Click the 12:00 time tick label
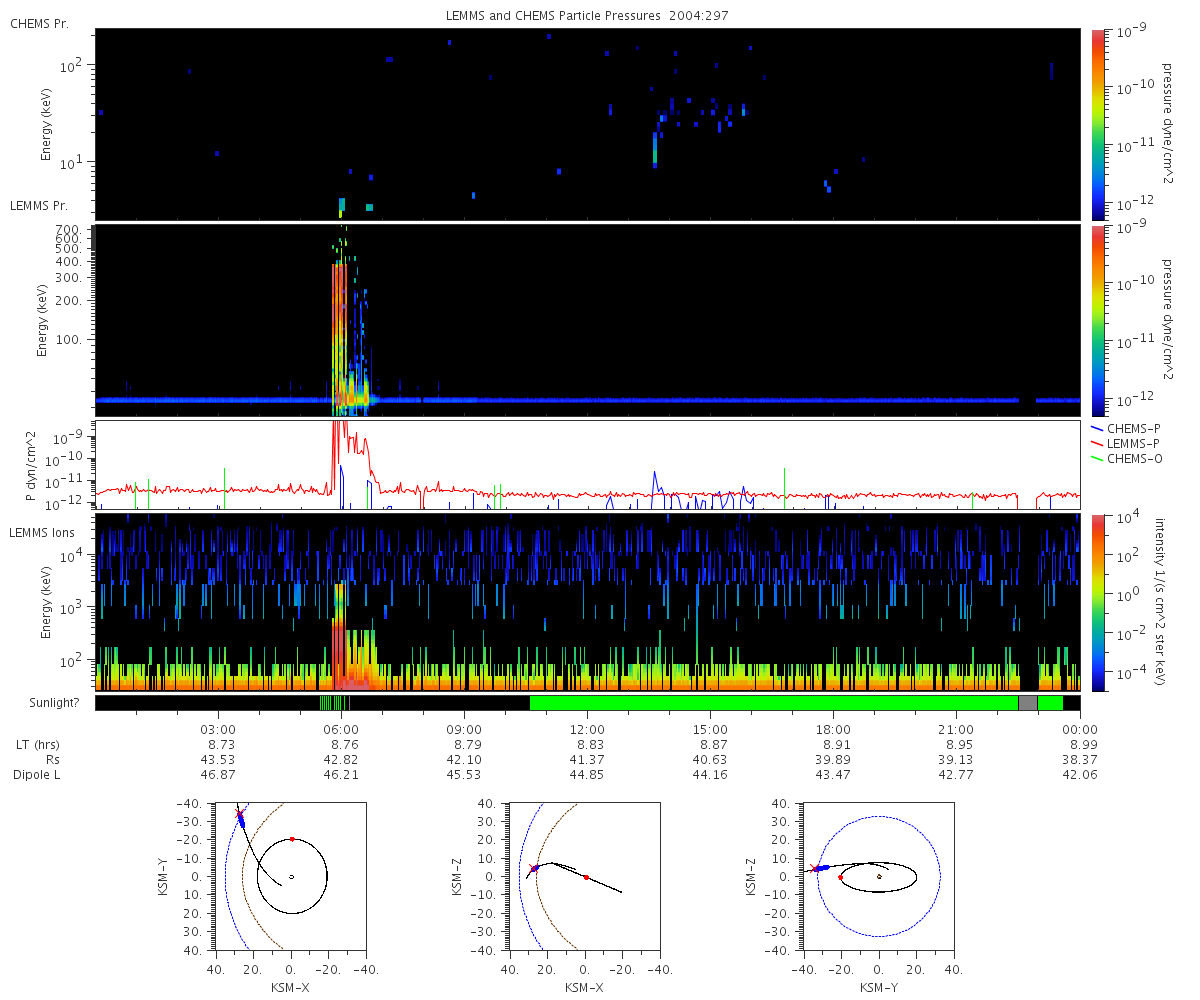 pos(587,728)
